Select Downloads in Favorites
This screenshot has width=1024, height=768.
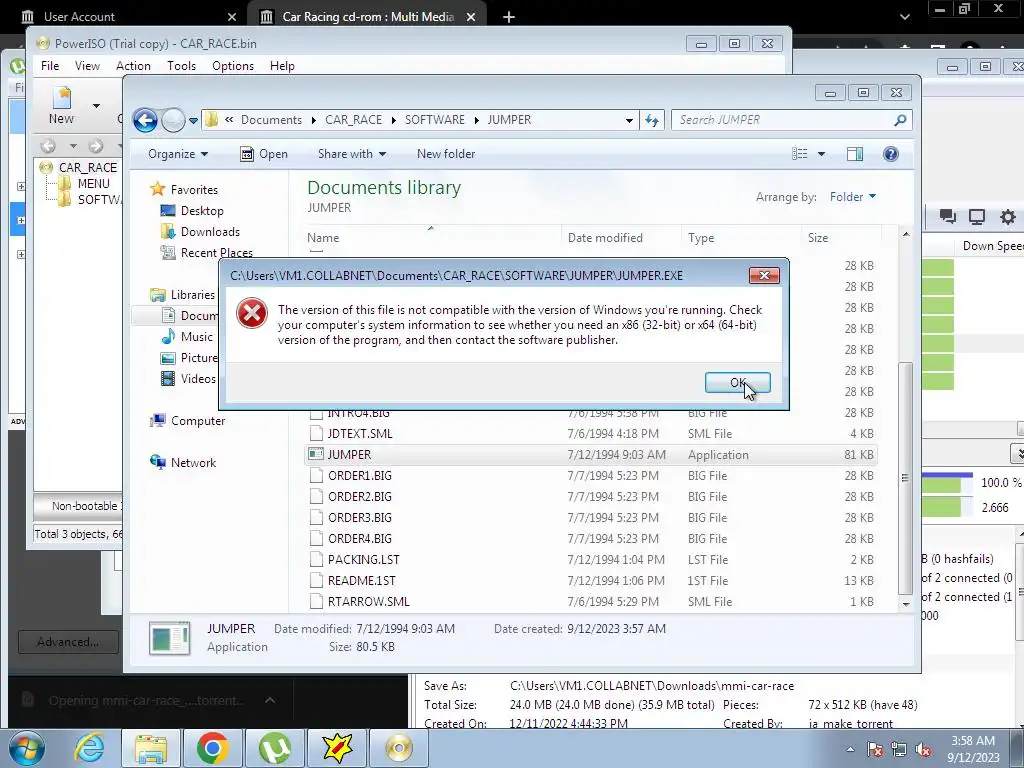[210, 232]
